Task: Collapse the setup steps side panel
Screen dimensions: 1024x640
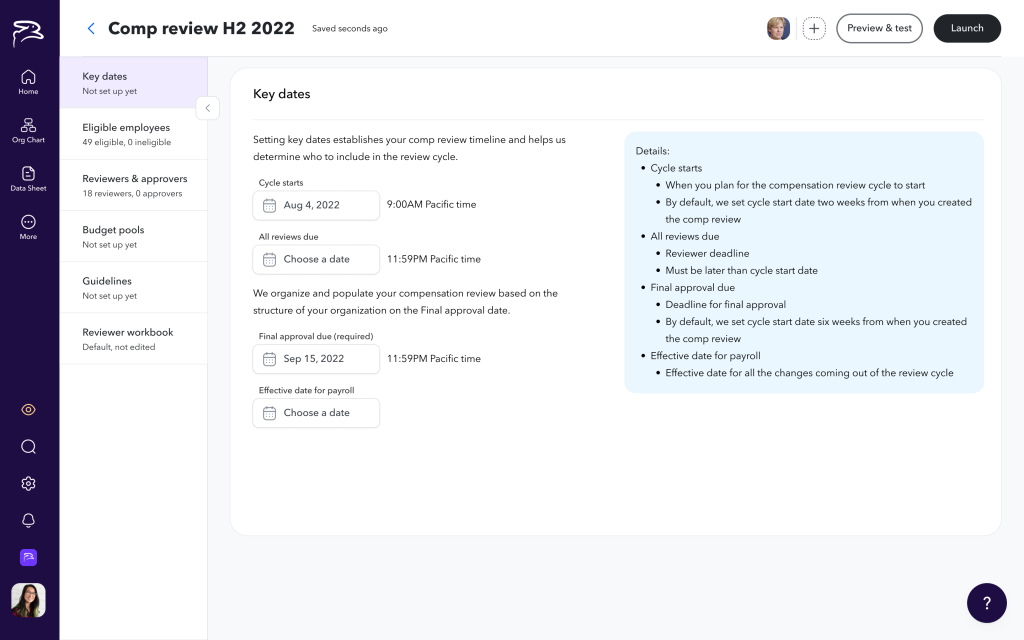Action: click(x=207, y=108)
